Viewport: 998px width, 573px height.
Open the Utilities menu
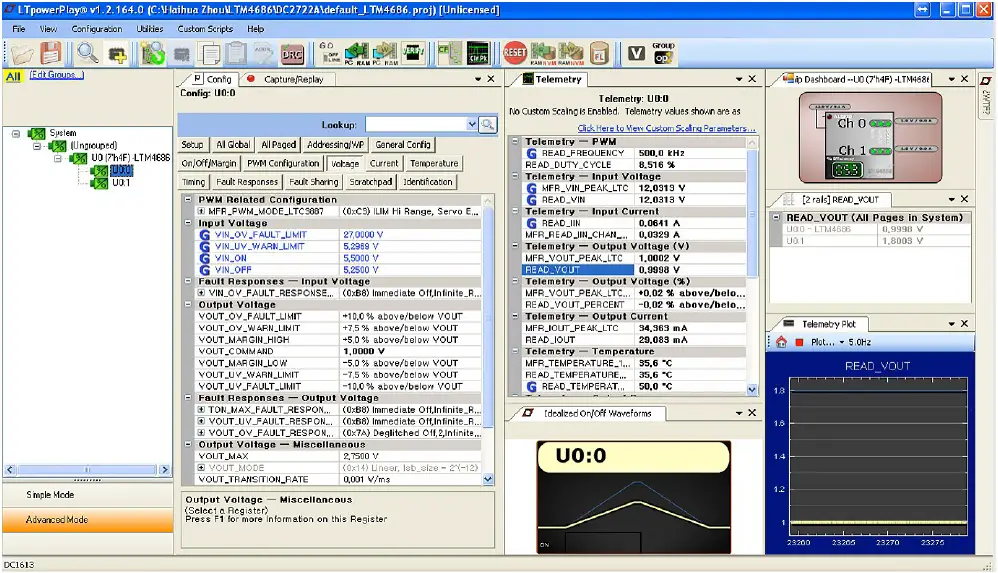click(149, 29)
